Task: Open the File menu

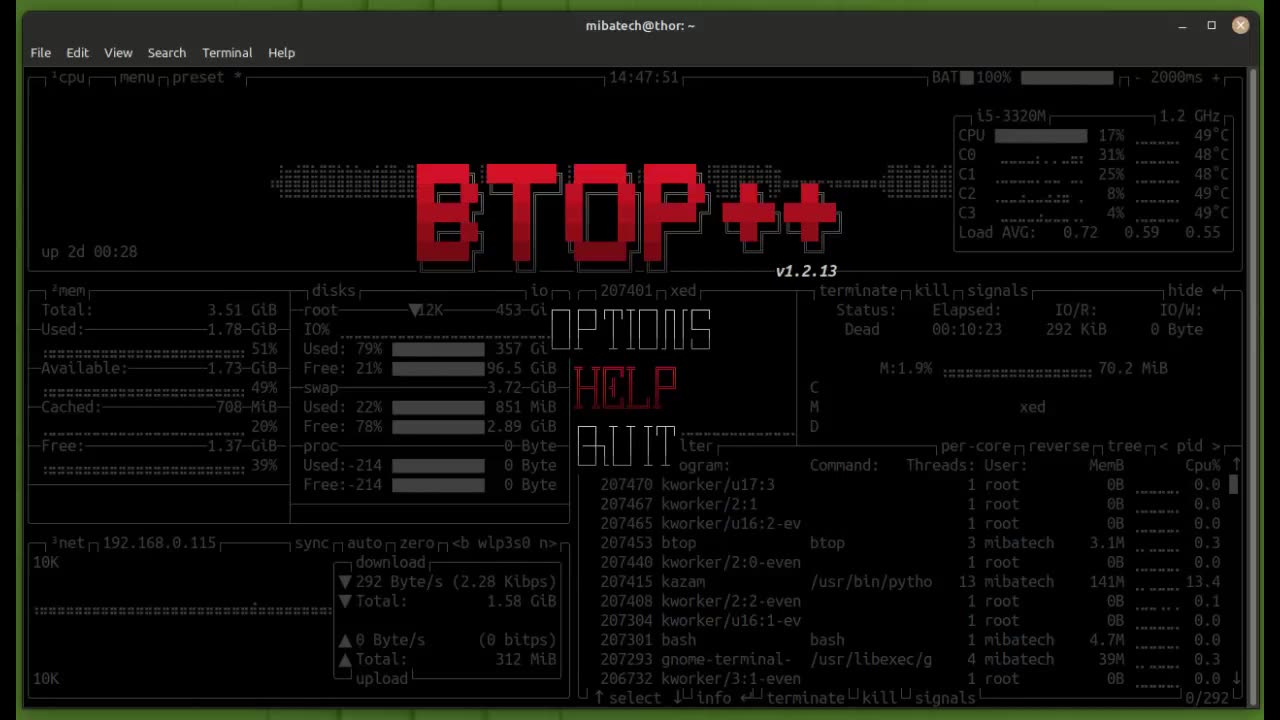Action: point(41,53)
